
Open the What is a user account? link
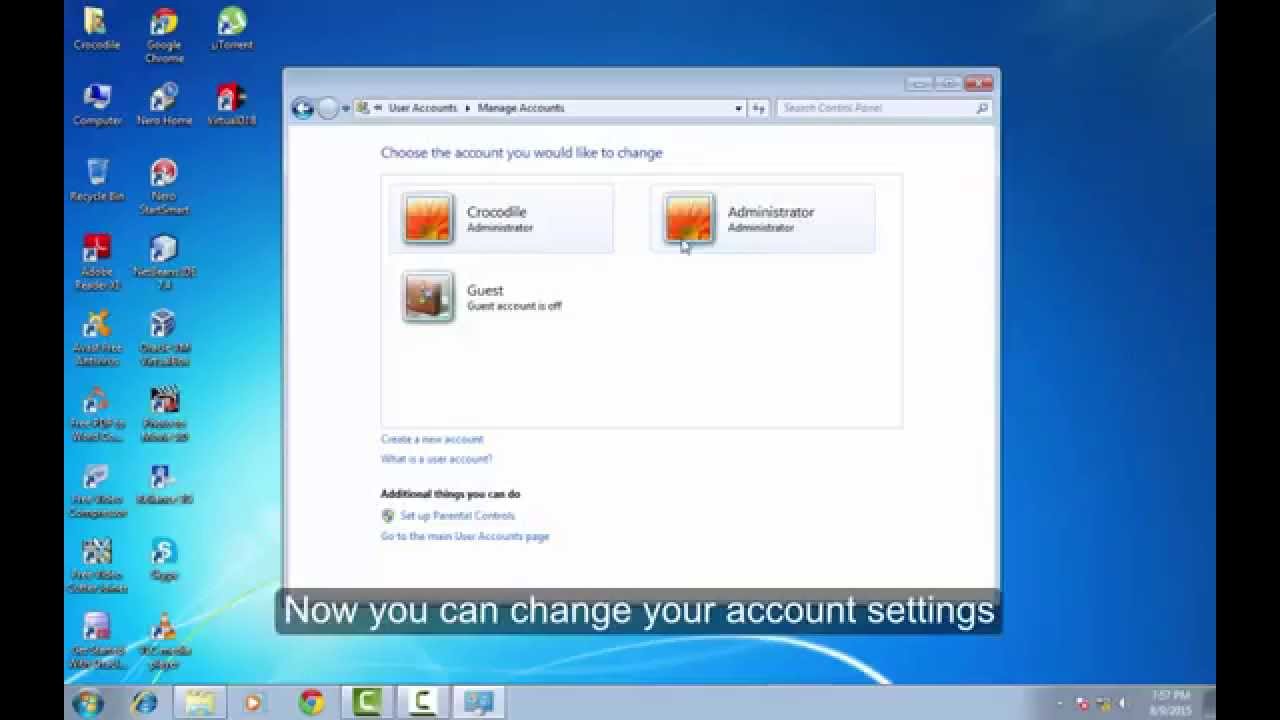coord(436,459)
